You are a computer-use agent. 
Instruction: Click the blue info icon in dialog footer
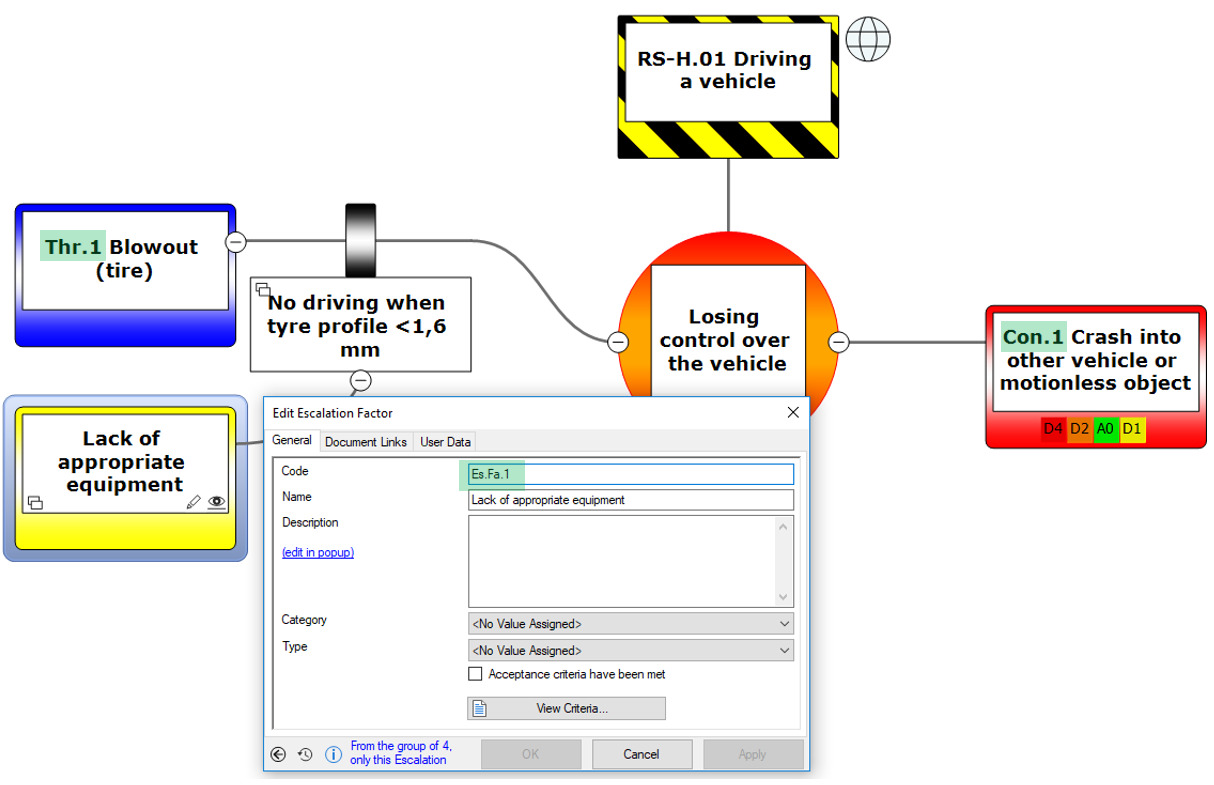334,755
